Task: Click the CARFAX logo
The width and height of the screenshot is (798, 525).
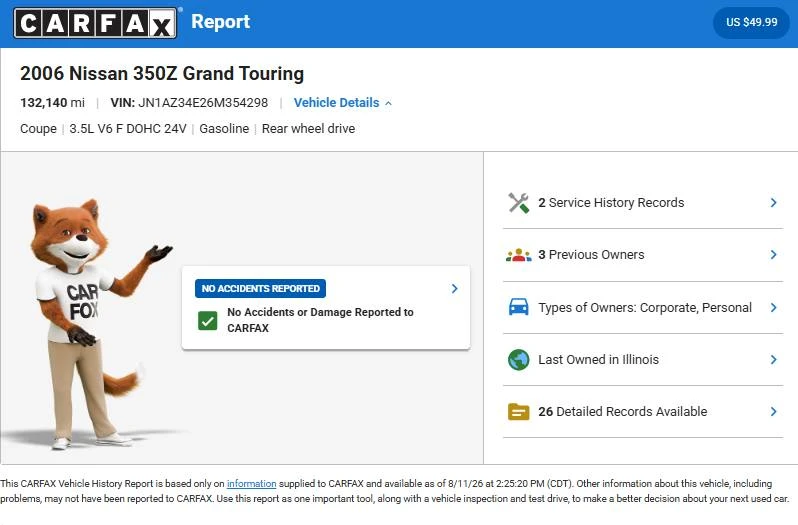Action: point(96,23)
